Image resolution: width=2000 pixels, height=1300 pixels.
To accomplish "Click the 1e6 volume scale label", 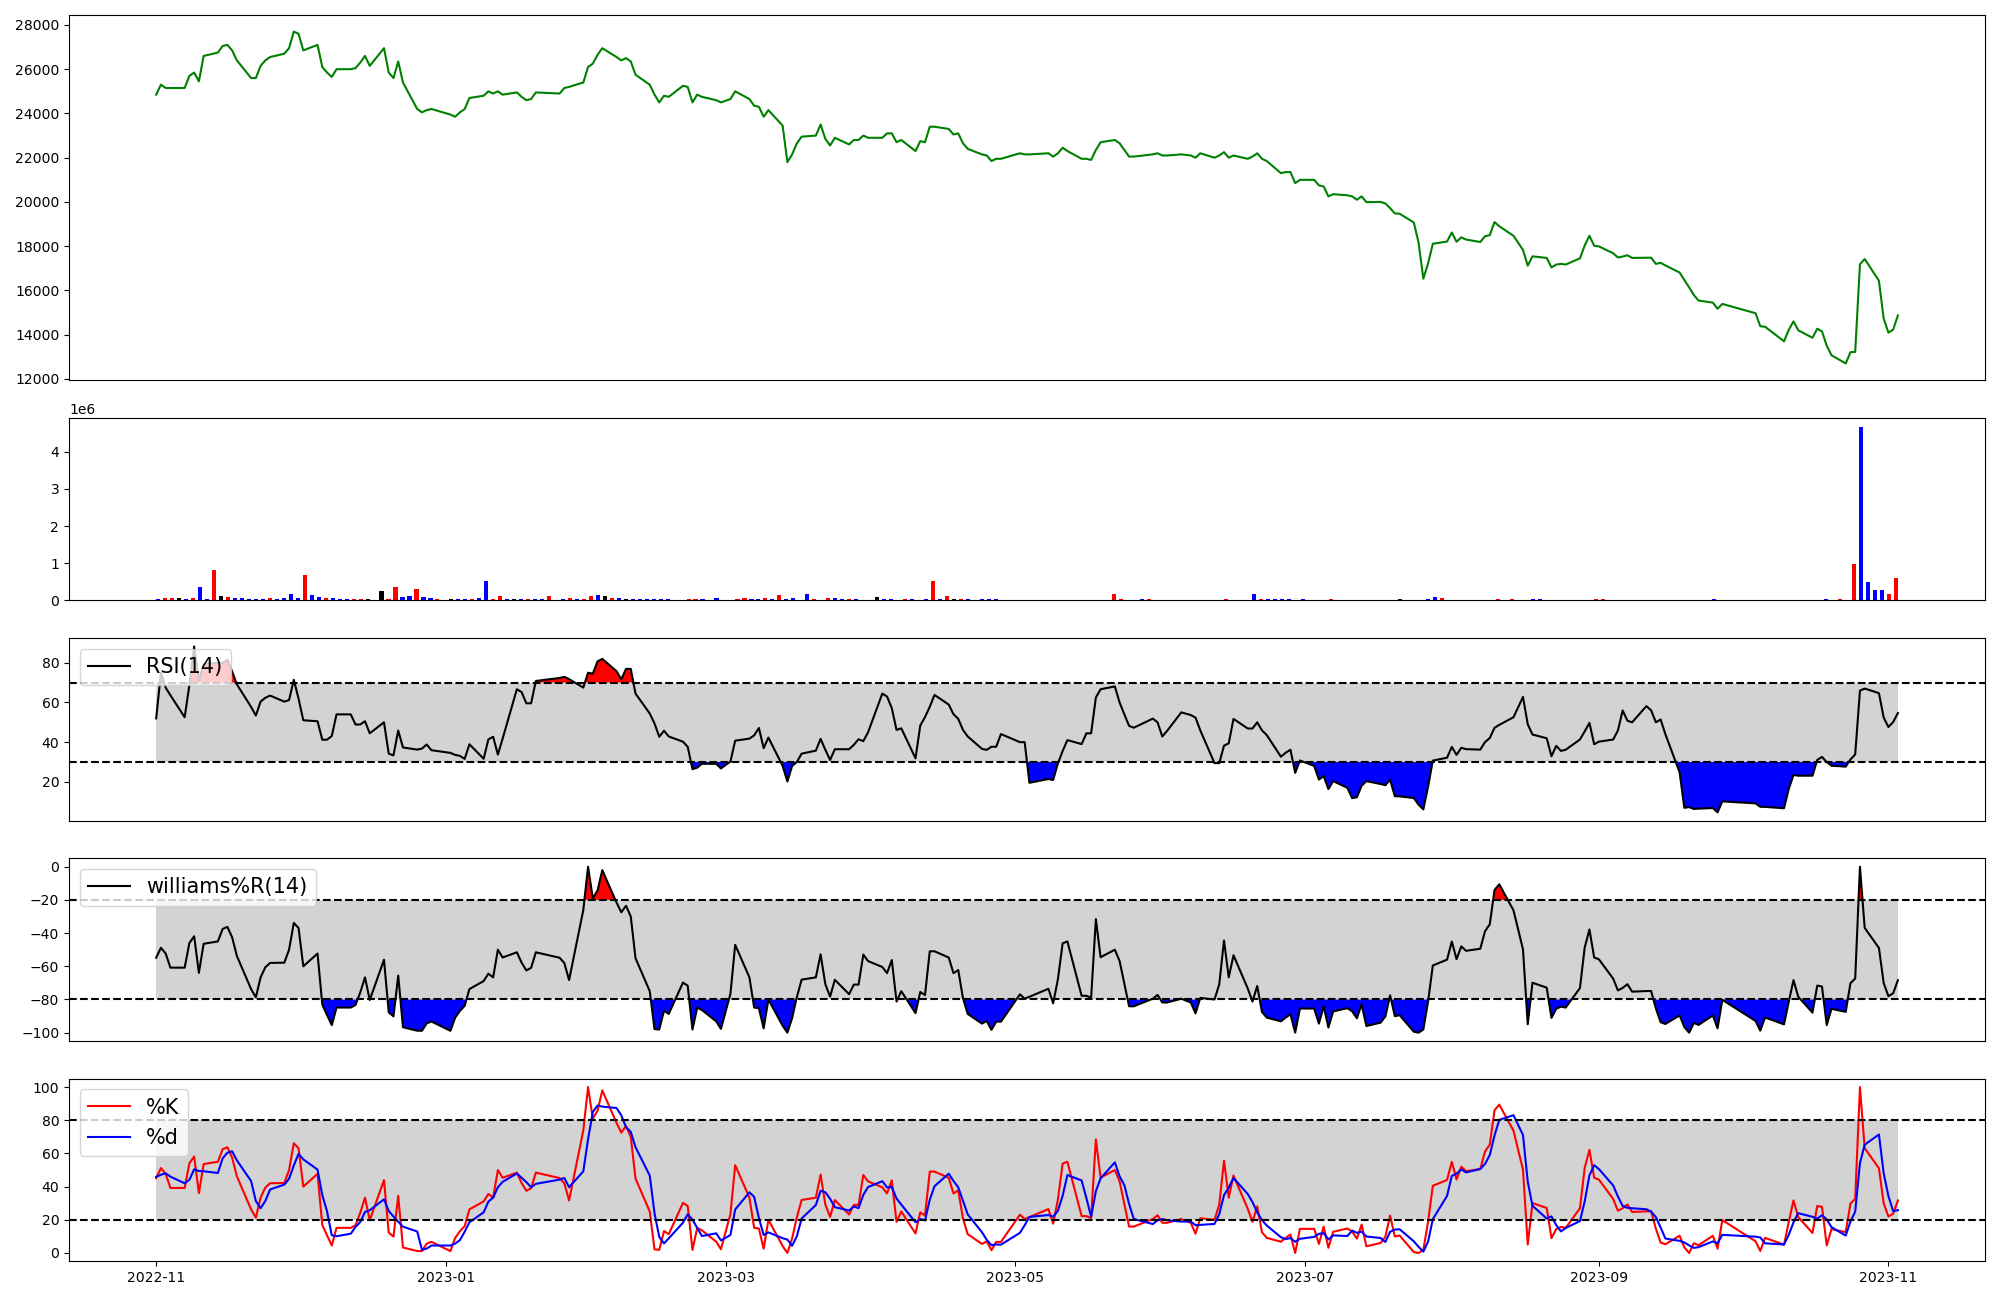I will (82, 409).
